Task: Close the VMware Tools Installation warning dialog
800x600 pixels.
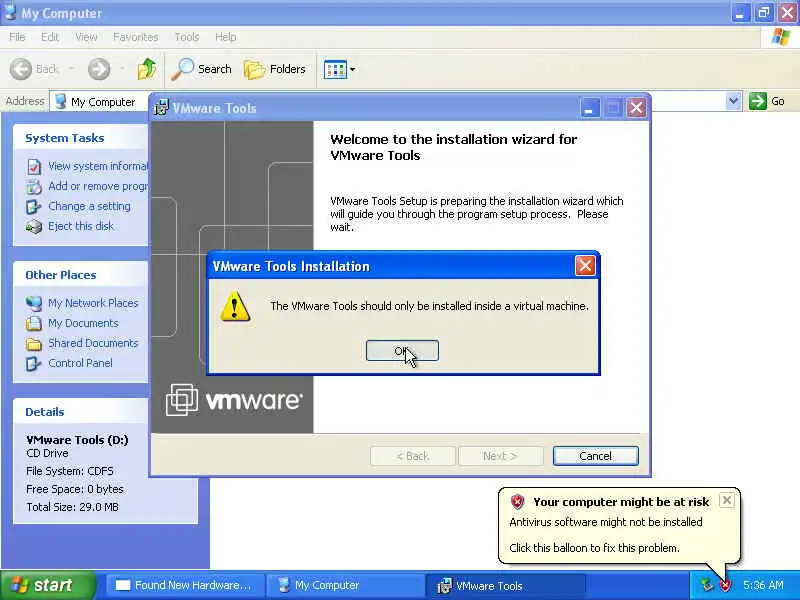Action: pos(585,266)
